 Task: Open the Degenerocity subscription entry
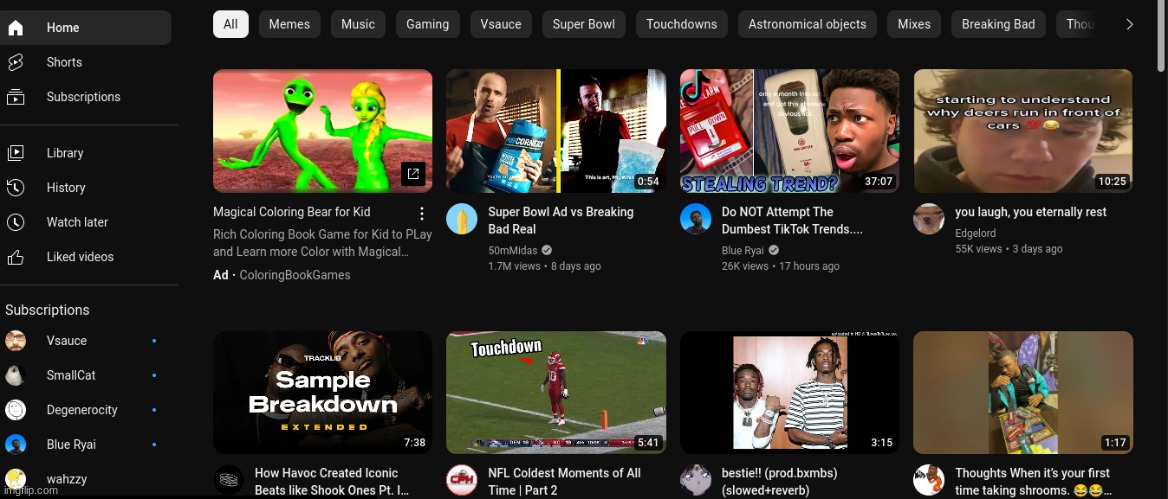click(x=86, y=410)
